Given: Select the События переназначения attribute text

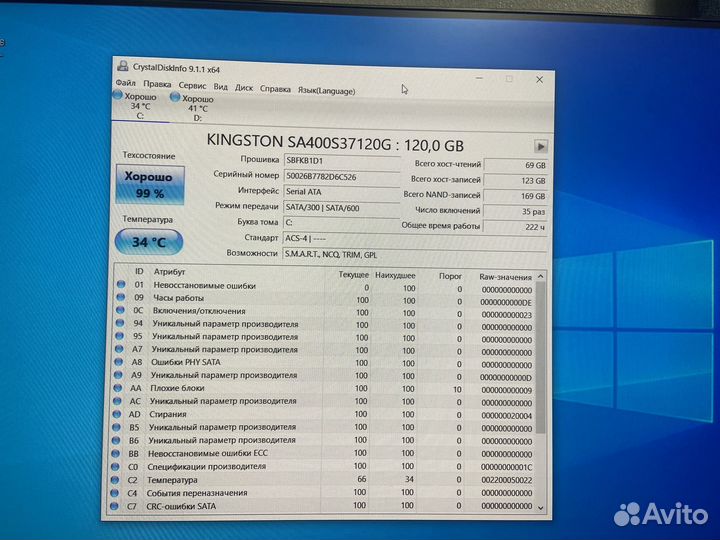Looking at the screenshot, I should pos(197,493).
